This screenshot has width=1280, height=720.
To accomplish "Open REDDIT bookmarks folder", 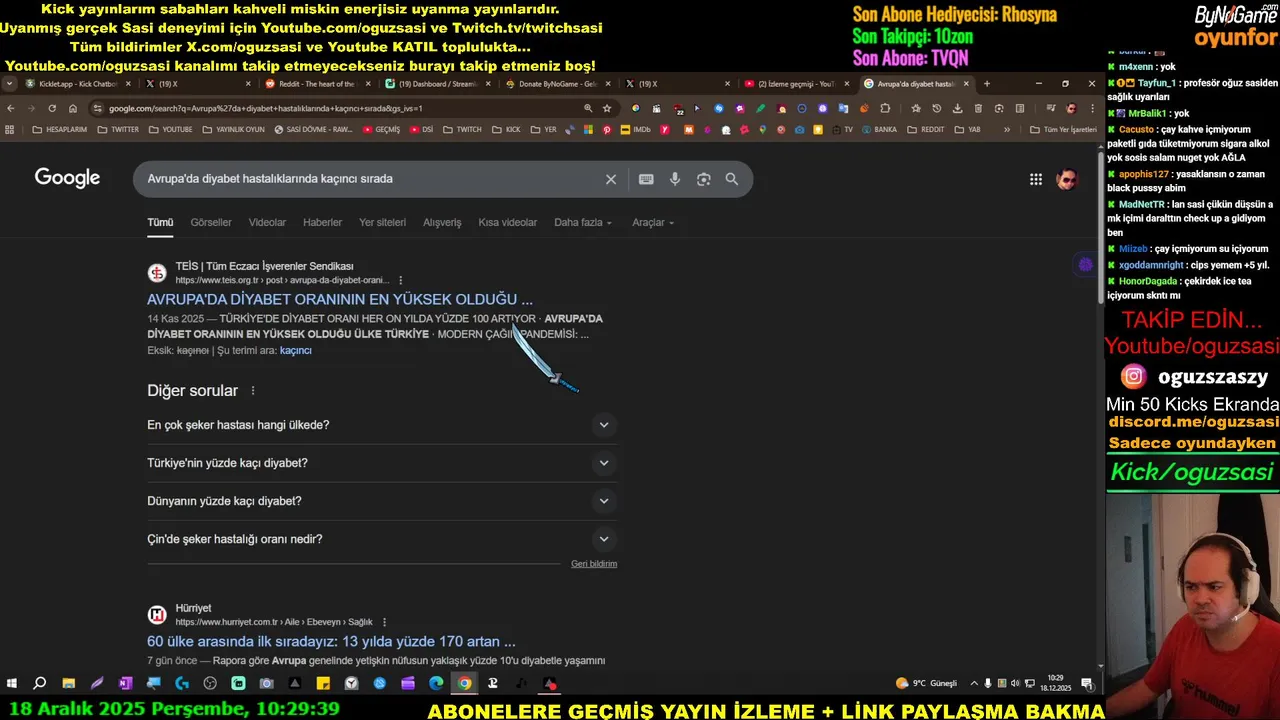I will point(925,129).
